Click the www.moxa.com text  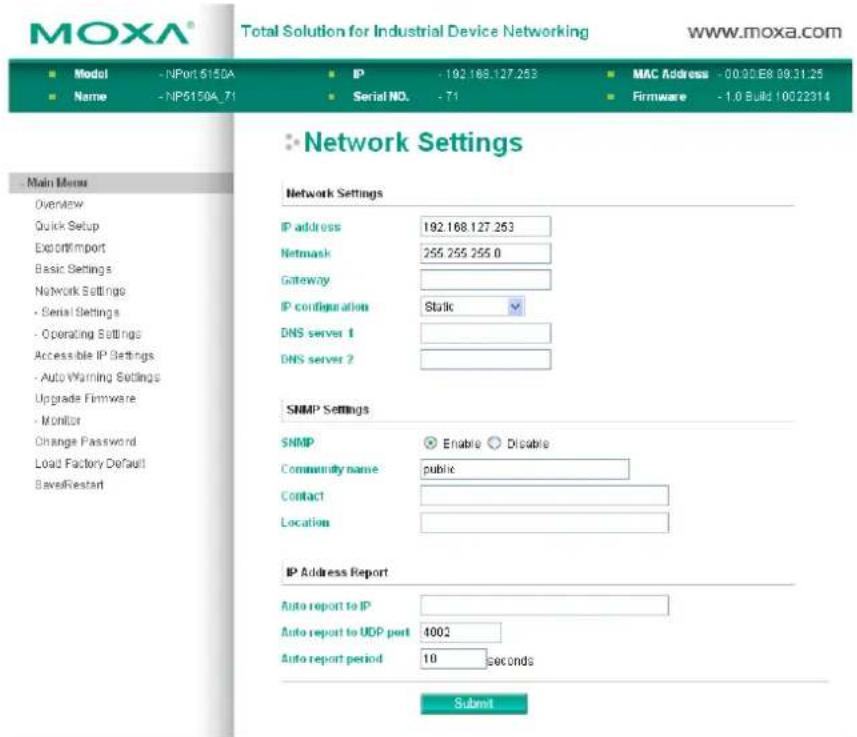point(764,32)
